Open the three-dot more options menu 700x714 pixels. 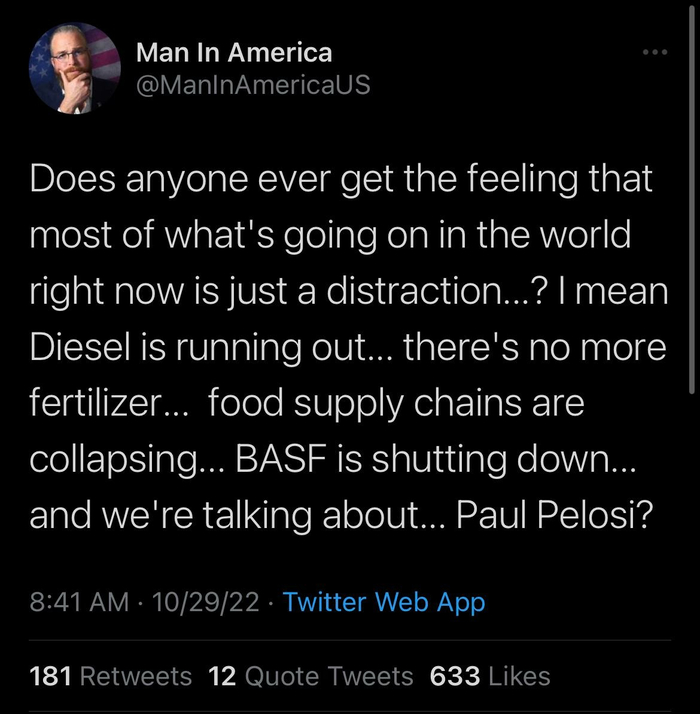[x=656, y=53]
